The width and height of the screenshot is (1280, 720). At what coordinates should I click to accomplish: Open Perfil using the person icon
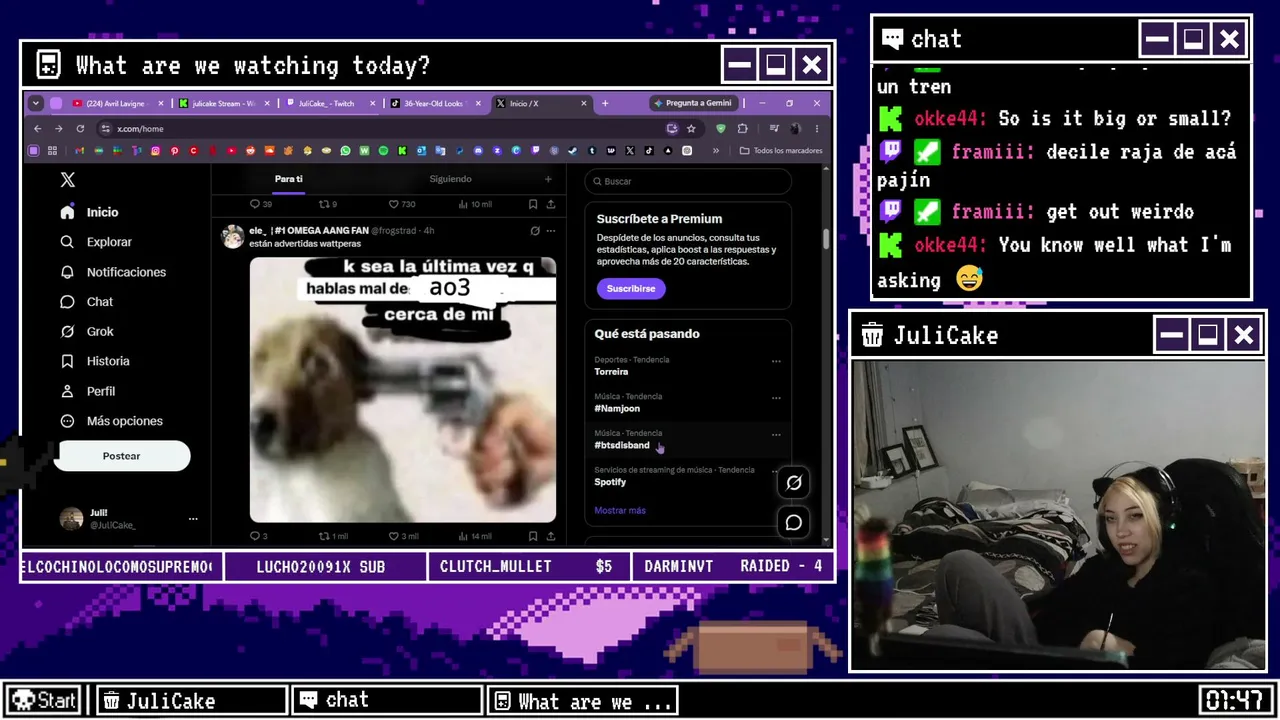67,391
